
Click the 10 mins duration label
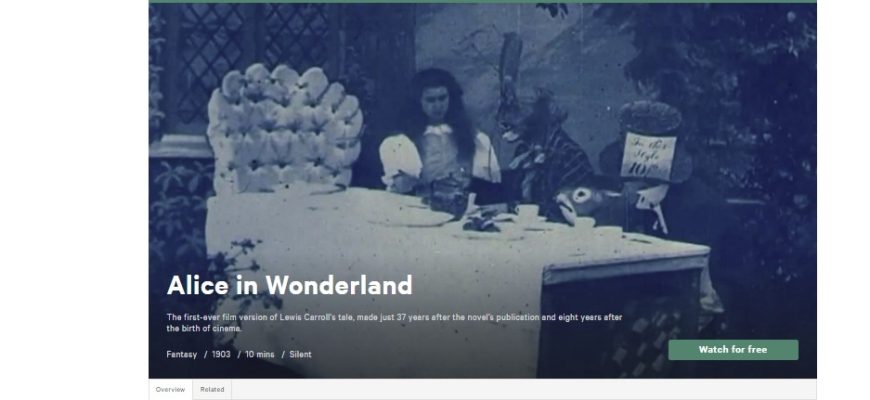pyautogui.click(x=260, y=355)
